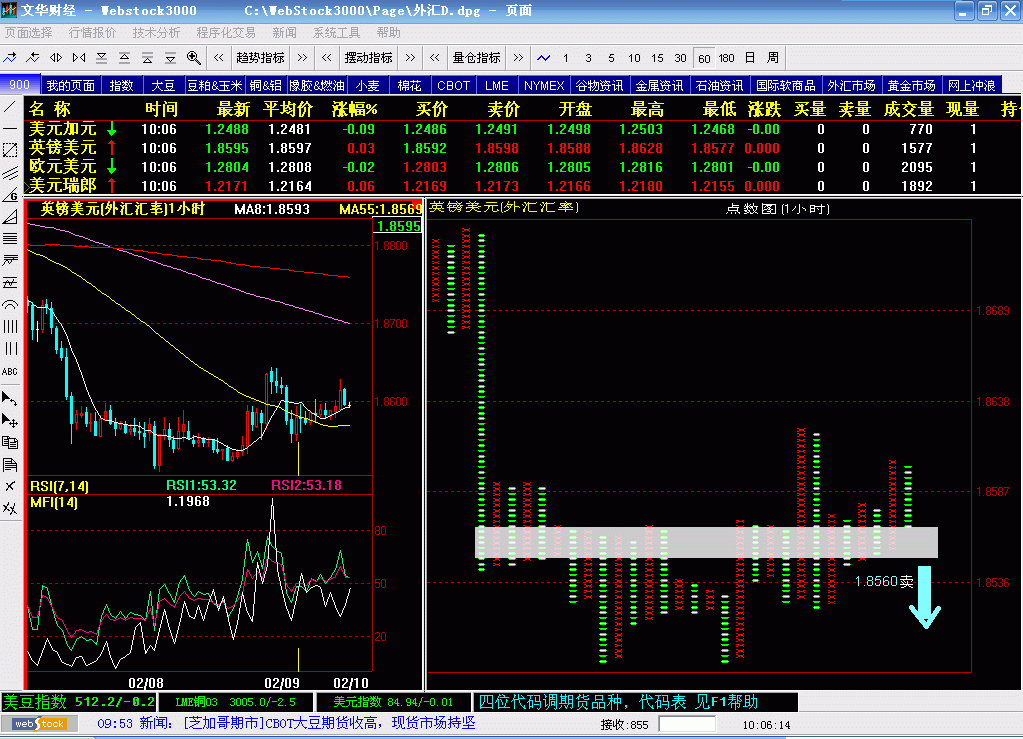
Task: Select the 30-minute period
Action: point(680,58)
